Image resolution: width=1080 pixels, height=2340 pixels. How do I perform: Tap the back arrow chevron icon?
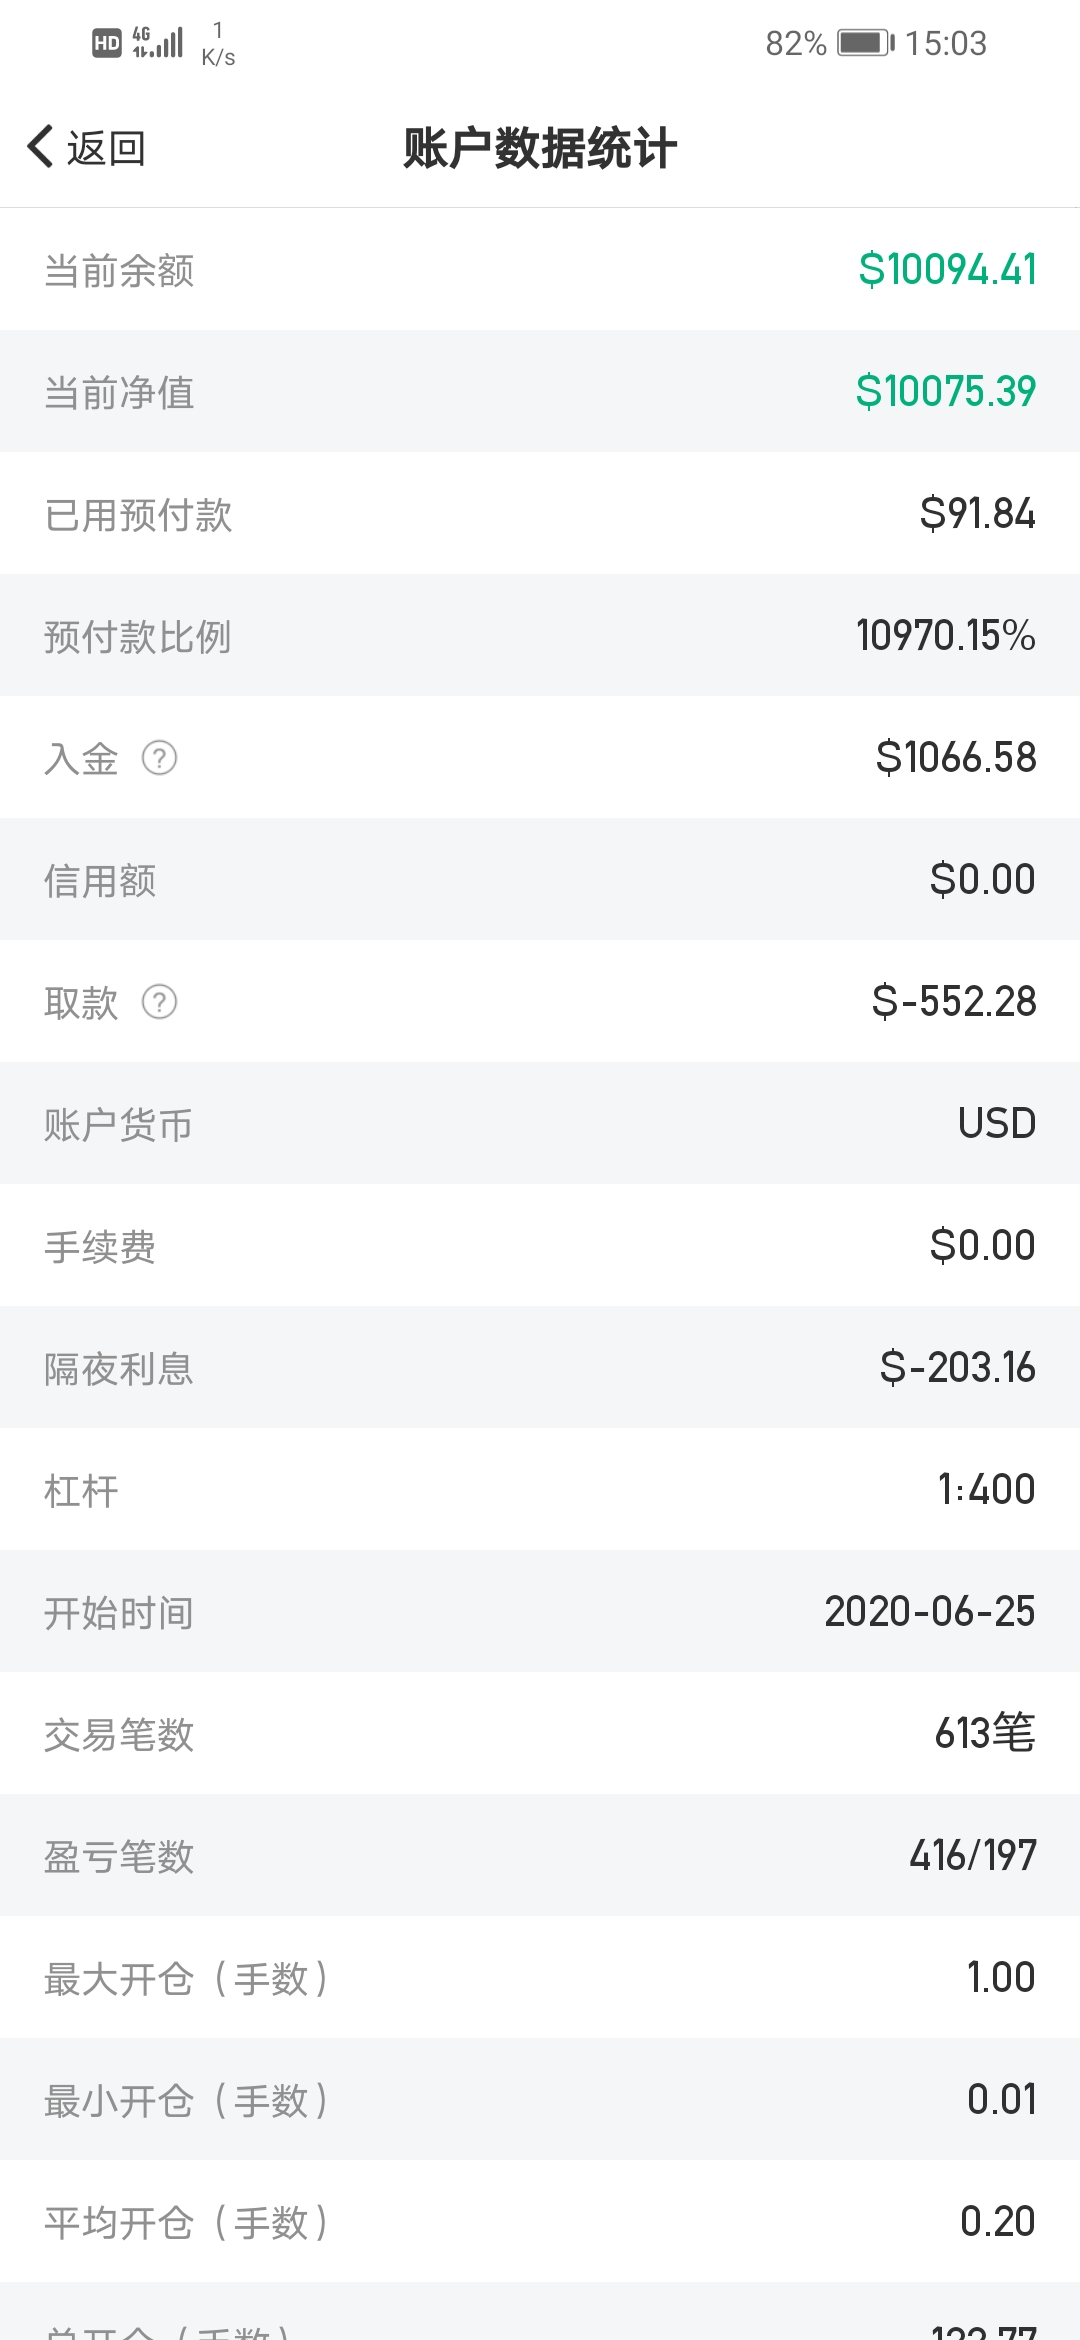click(40, 147)
